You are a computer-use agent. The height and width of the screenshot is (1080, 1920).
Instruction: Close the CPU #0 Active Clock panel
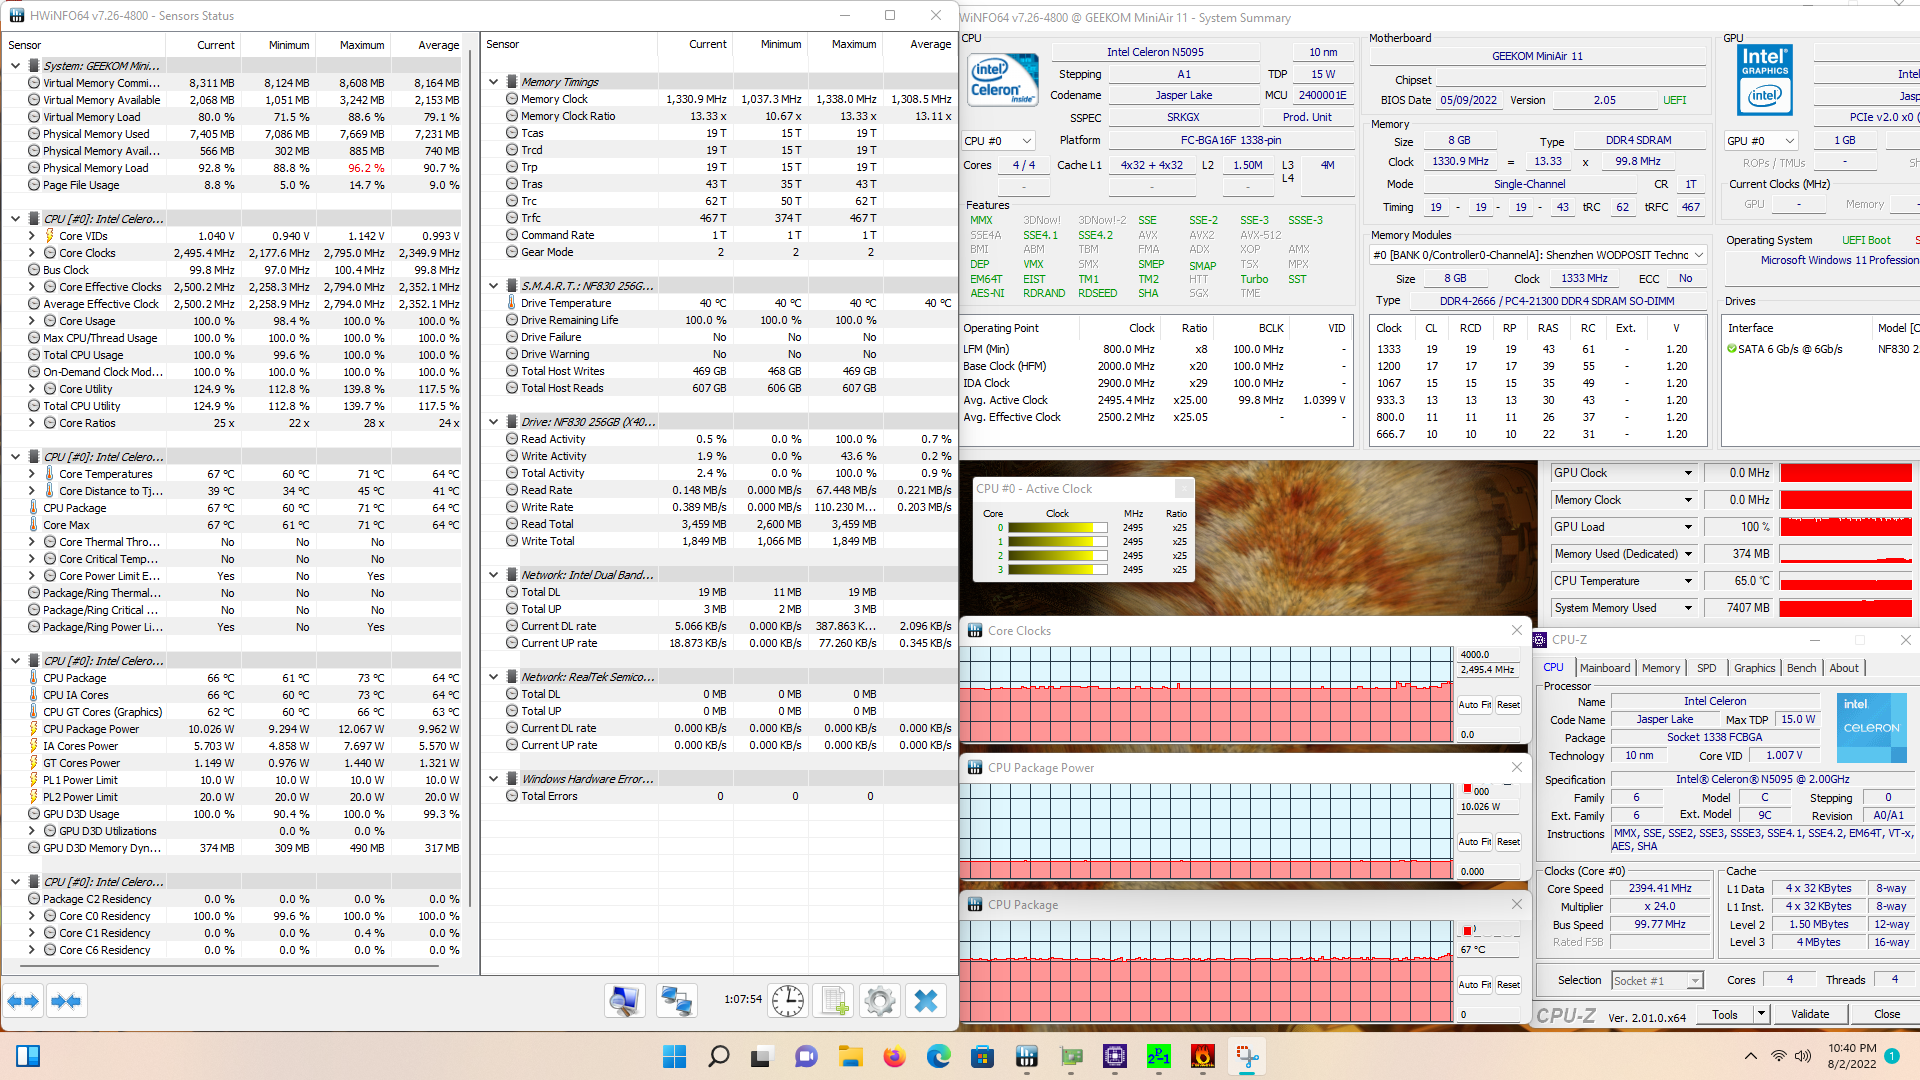(x=1183, y=488)
